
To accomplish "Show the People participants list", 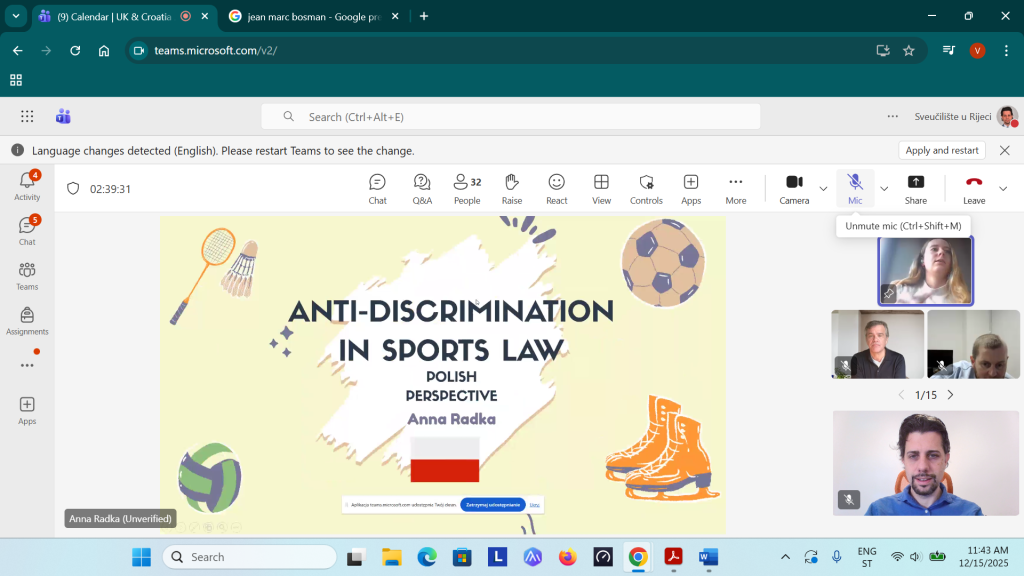I will [x=467, y=187].
